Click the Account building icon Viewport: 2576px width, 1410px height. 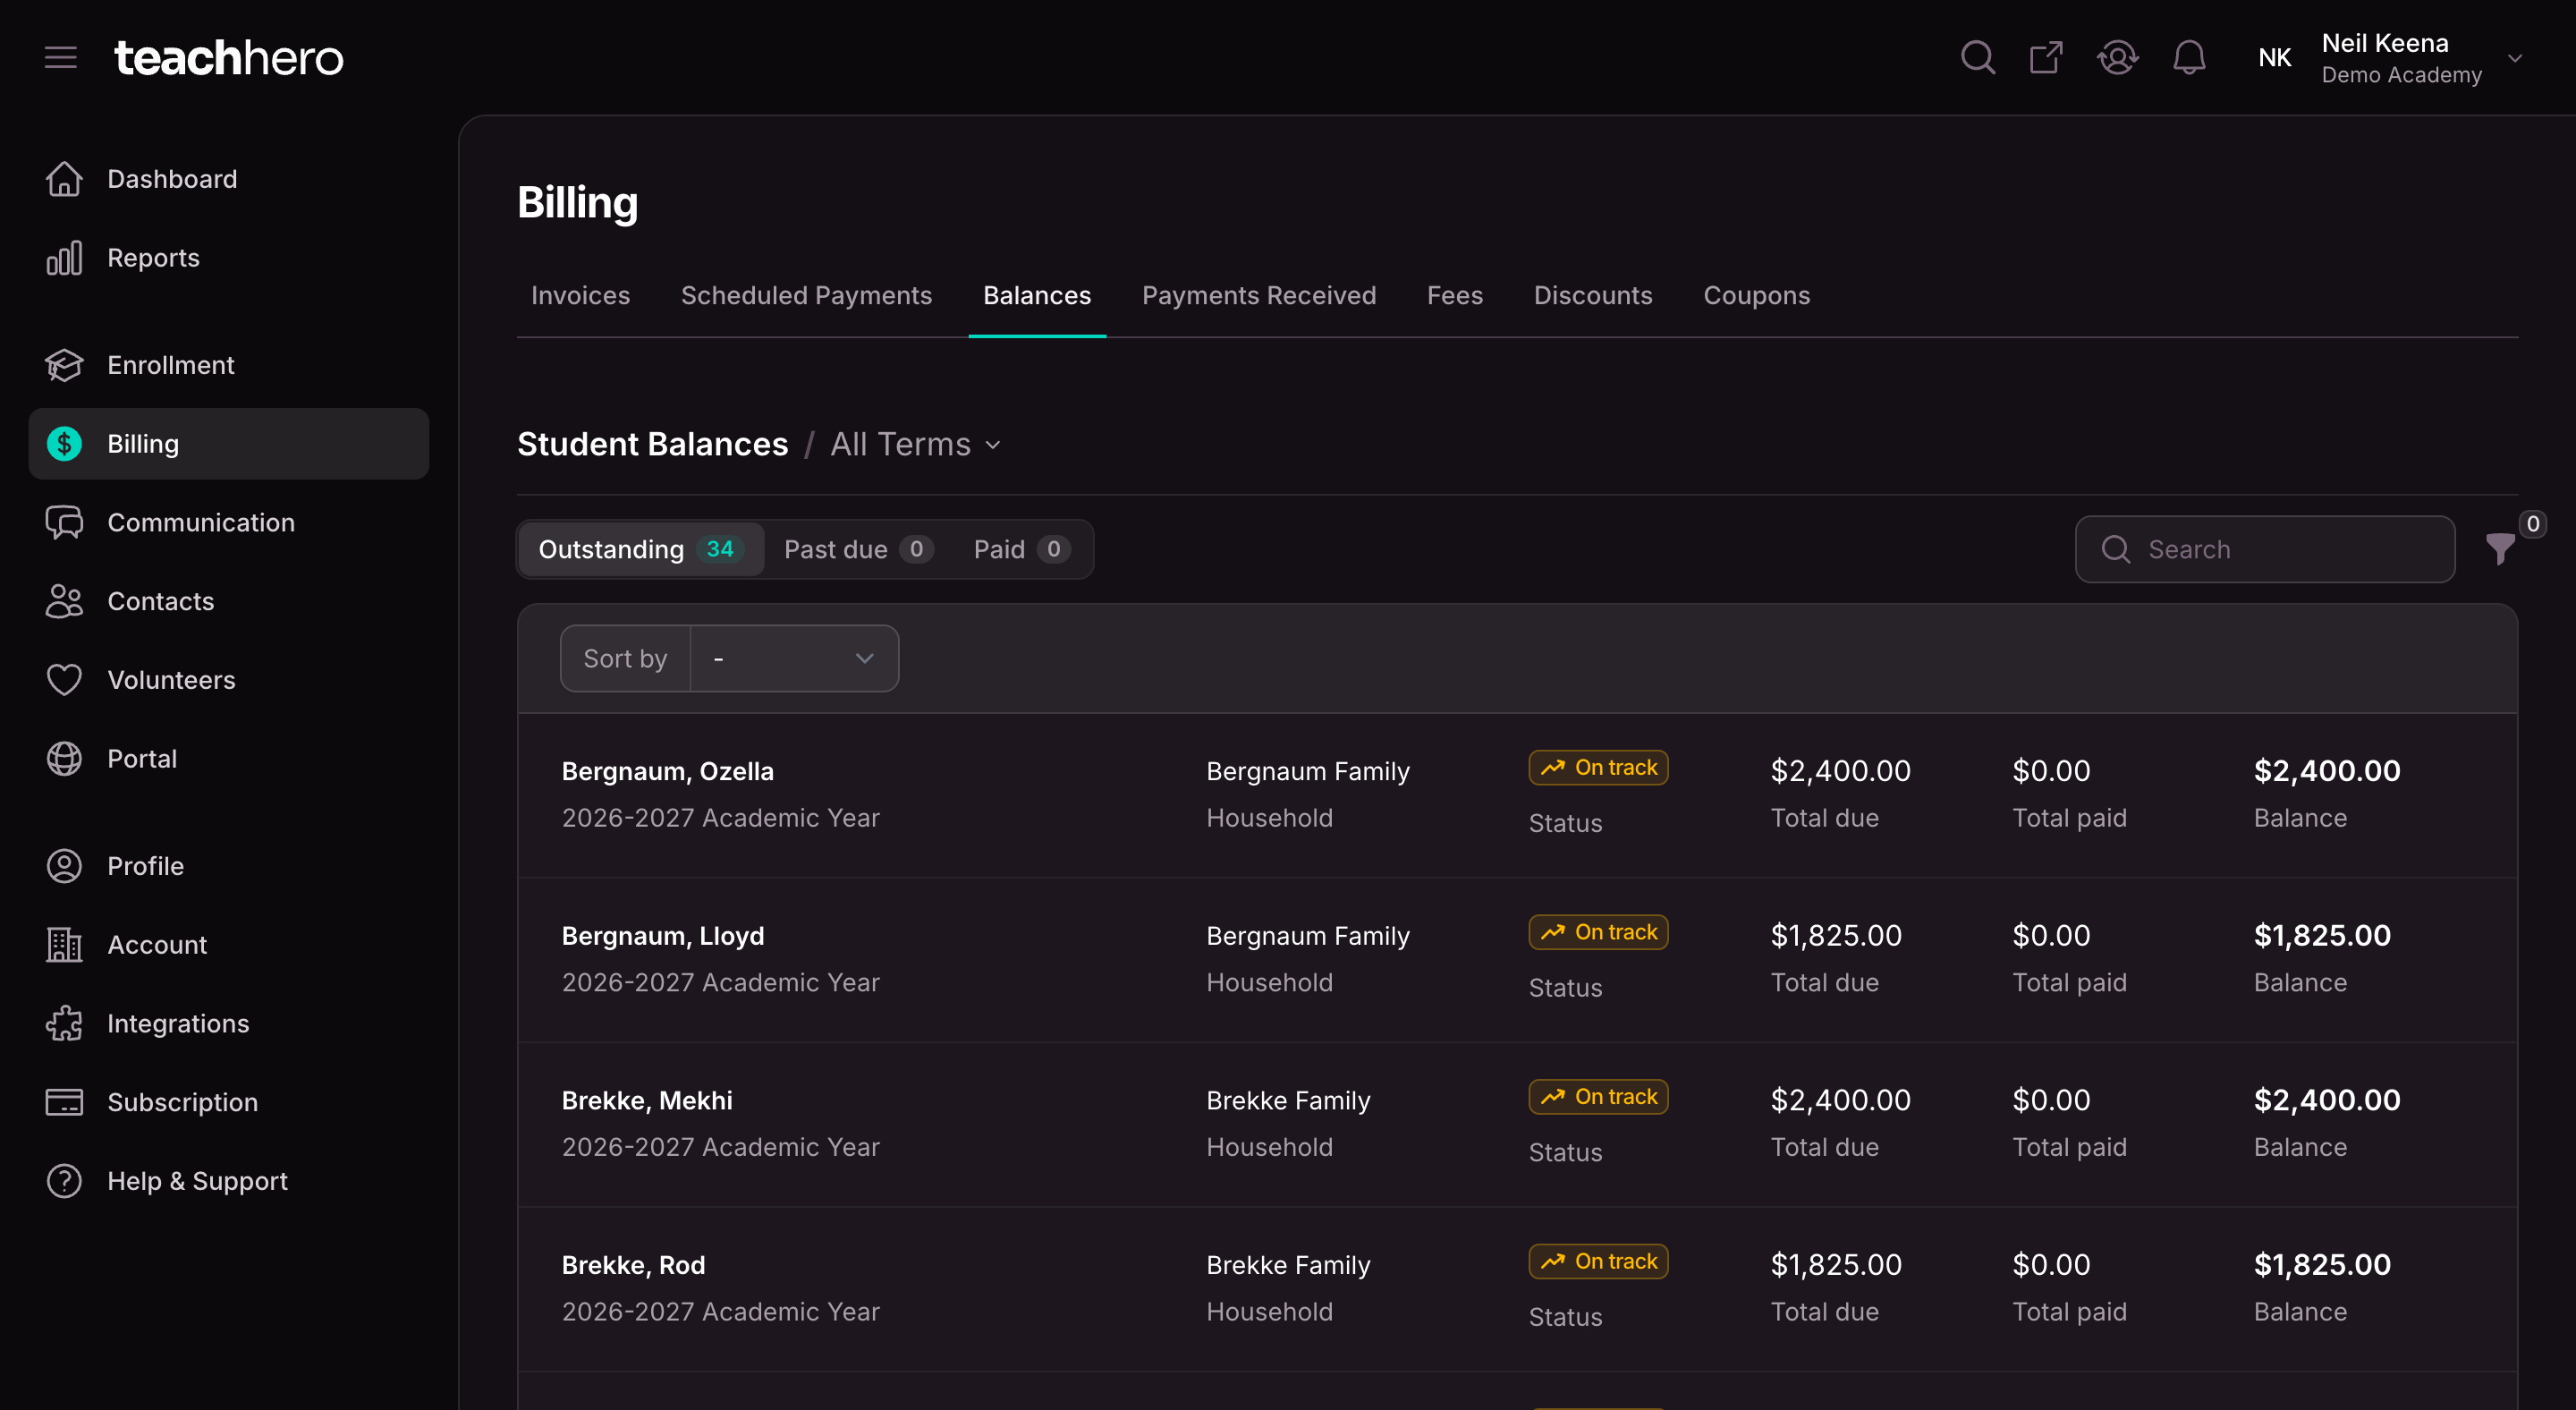click(x=64, y=945)
